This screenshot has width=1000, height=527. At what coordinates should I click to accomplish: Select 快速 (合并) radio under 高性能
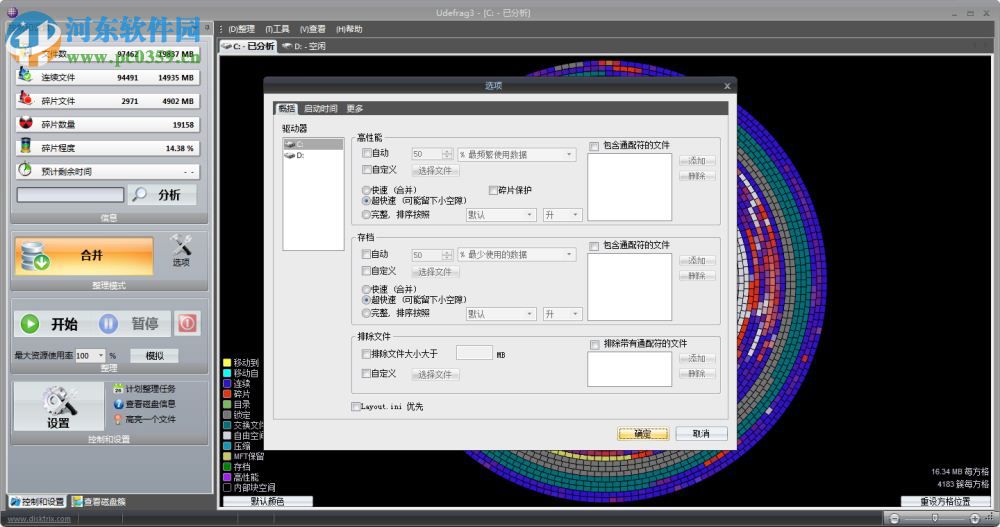pos(366,190)
